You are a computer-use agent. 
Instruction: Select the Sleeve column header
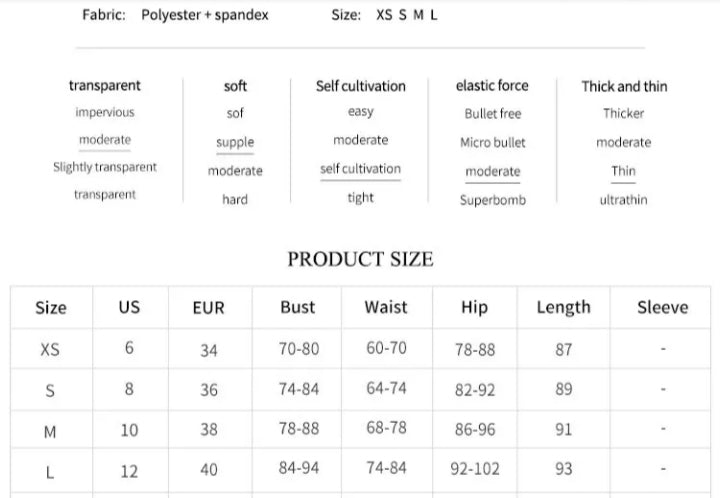(663, 307)
